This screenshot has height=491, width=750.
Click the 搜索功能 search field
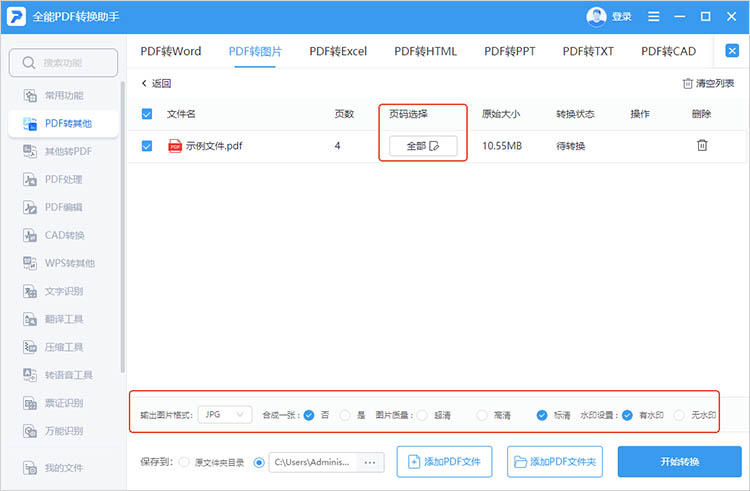pyautogui.click(x=63, y=63)
